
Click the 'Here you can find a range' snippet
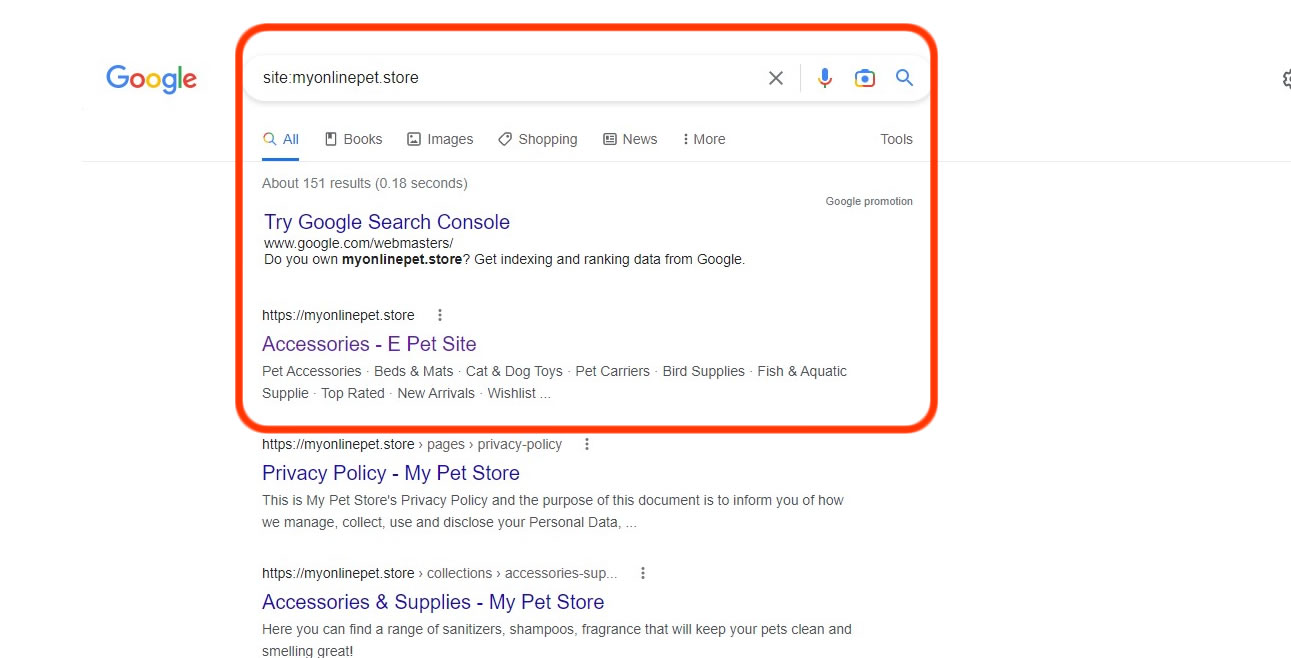(x=557, y=640)
